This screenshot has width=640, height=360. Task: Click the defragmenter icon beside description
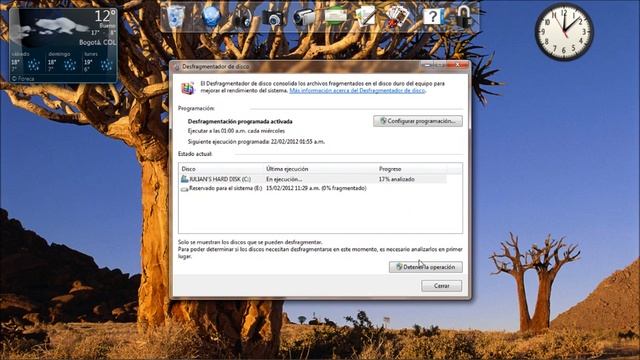(x=188, y=88)
